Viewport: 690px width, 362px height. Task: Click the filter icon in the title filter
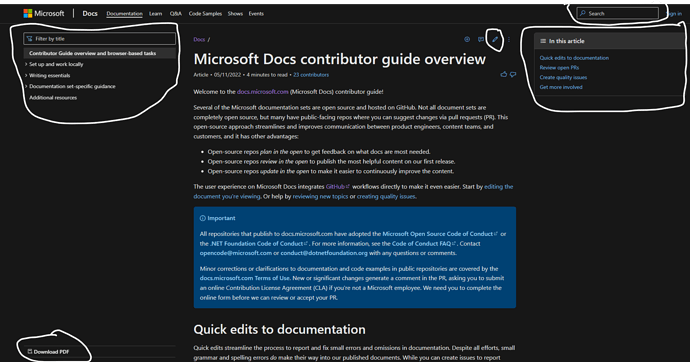29,39
